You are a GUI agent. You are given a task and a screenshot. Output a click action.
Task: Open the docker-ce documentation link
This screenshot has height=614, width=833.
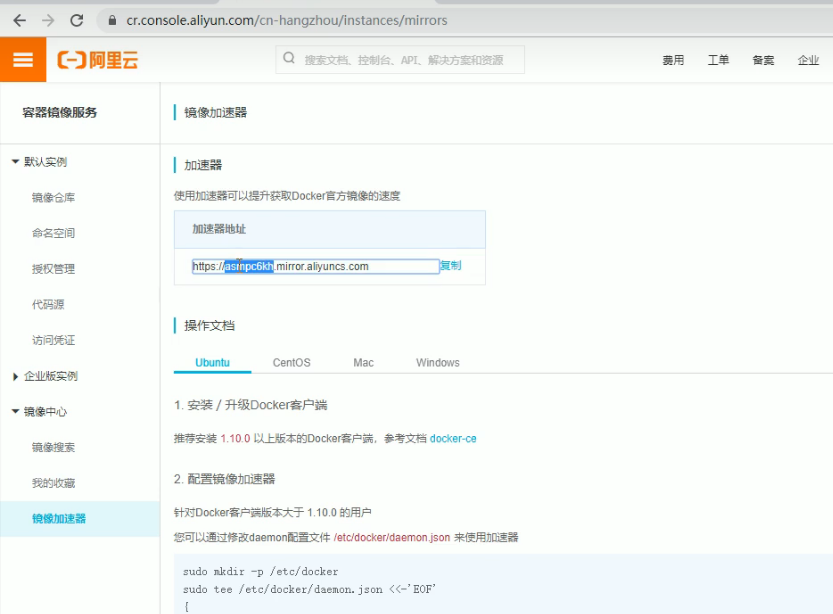tap(453, 439)
